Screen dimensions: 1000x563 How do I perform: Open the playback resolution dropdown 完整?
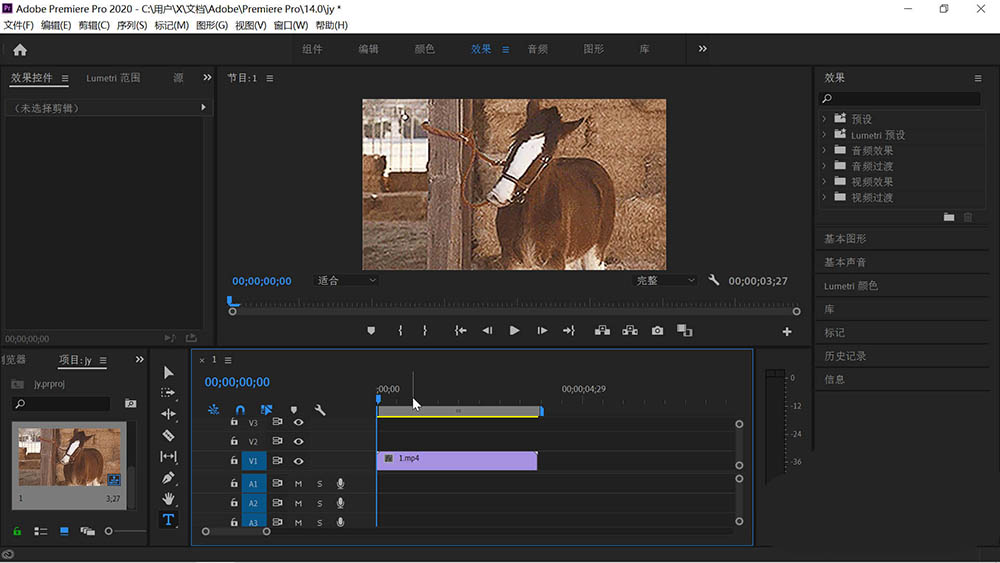tap(665, 281)
